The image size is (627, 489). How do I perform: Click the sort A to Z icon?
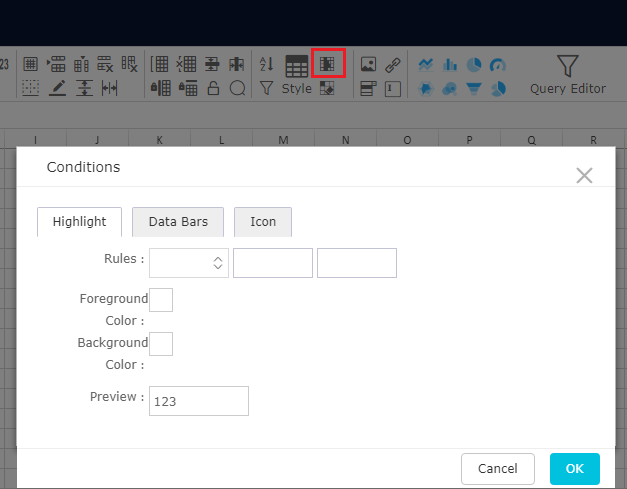(x=266, y=64)
